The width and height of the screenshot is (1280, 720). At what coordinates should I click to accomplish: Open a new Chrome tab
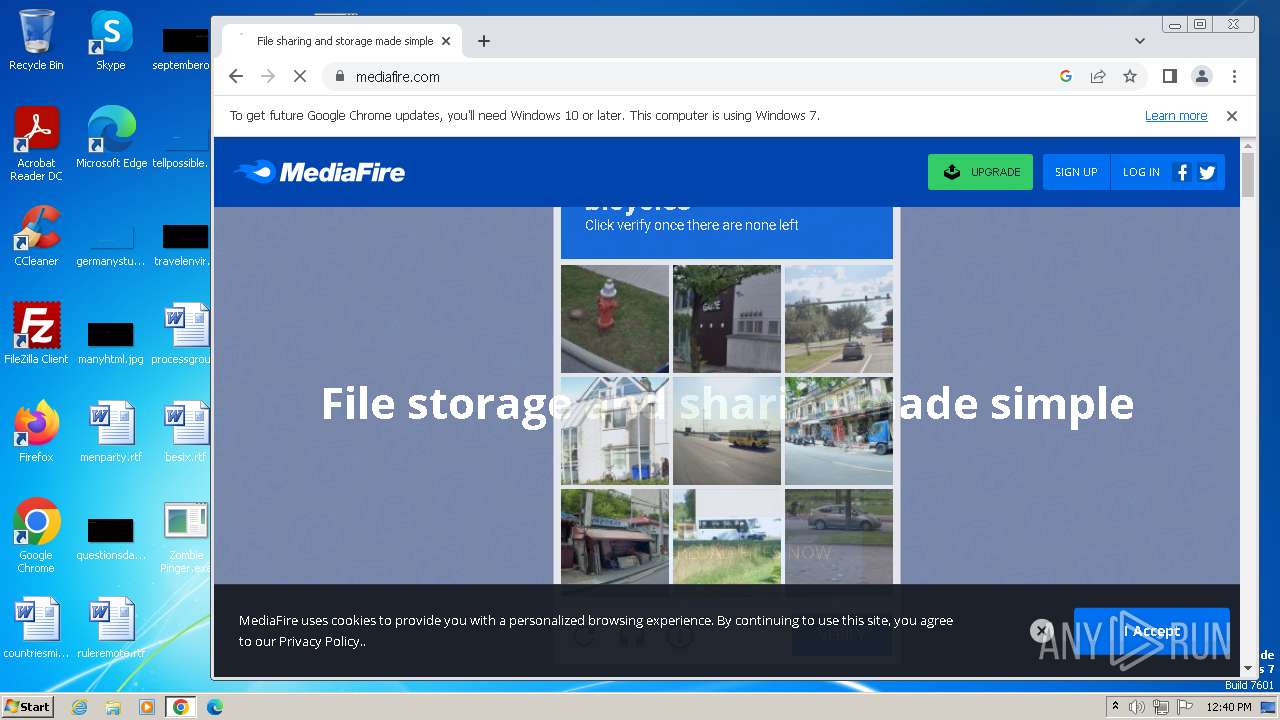[x=484, y=41]
